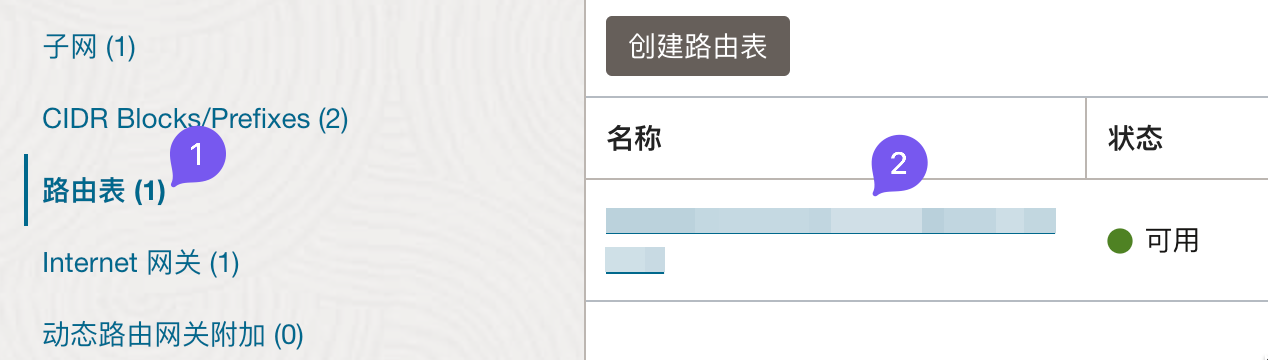Click the divider between 名称 and 状态 headers

pyautogui.click(x=1086, y=138)
